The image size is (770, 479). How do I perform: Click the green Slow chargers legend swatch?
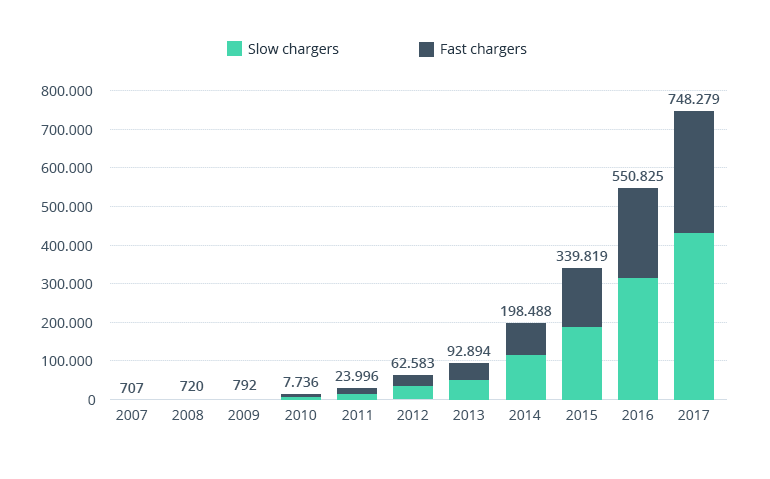pos(235,49)
